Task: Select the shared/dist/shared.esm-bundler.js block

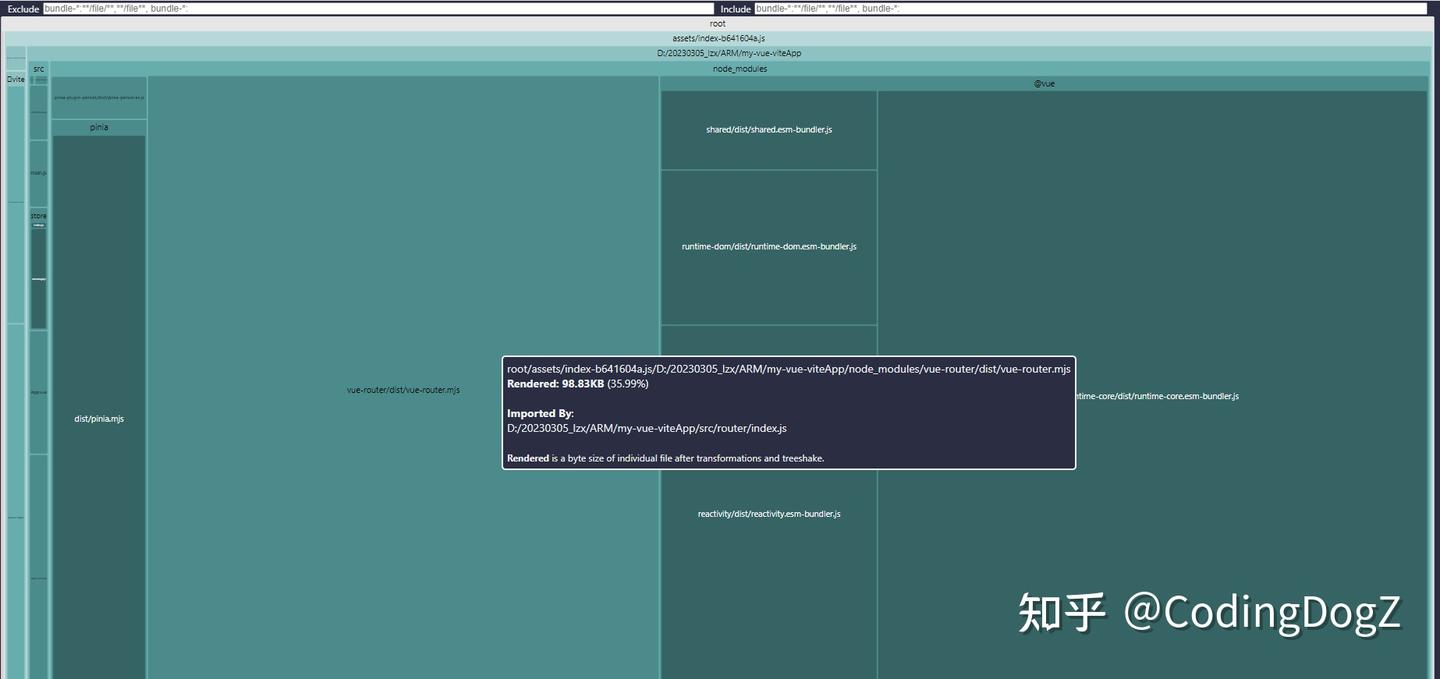Action: [x=769, y=130]
